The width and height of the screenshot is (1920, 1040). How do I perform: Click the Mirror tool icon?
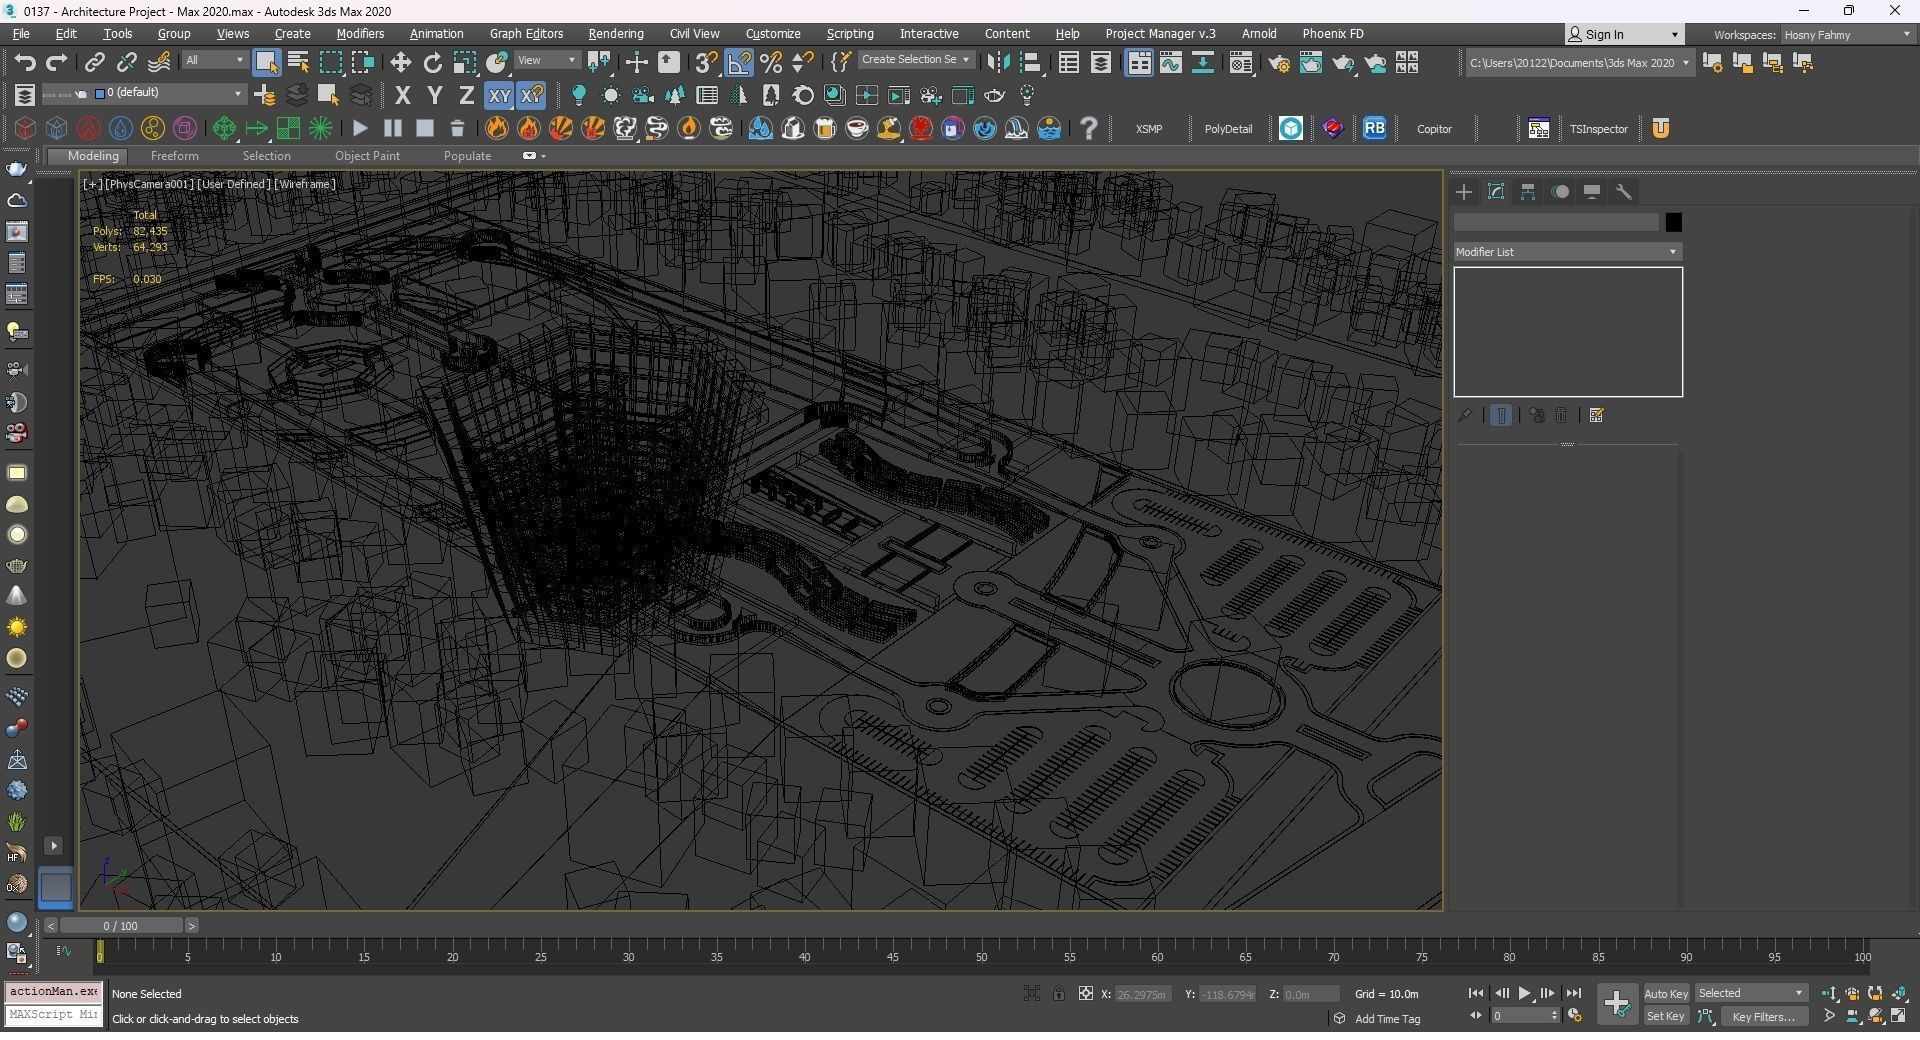point(998,63)
